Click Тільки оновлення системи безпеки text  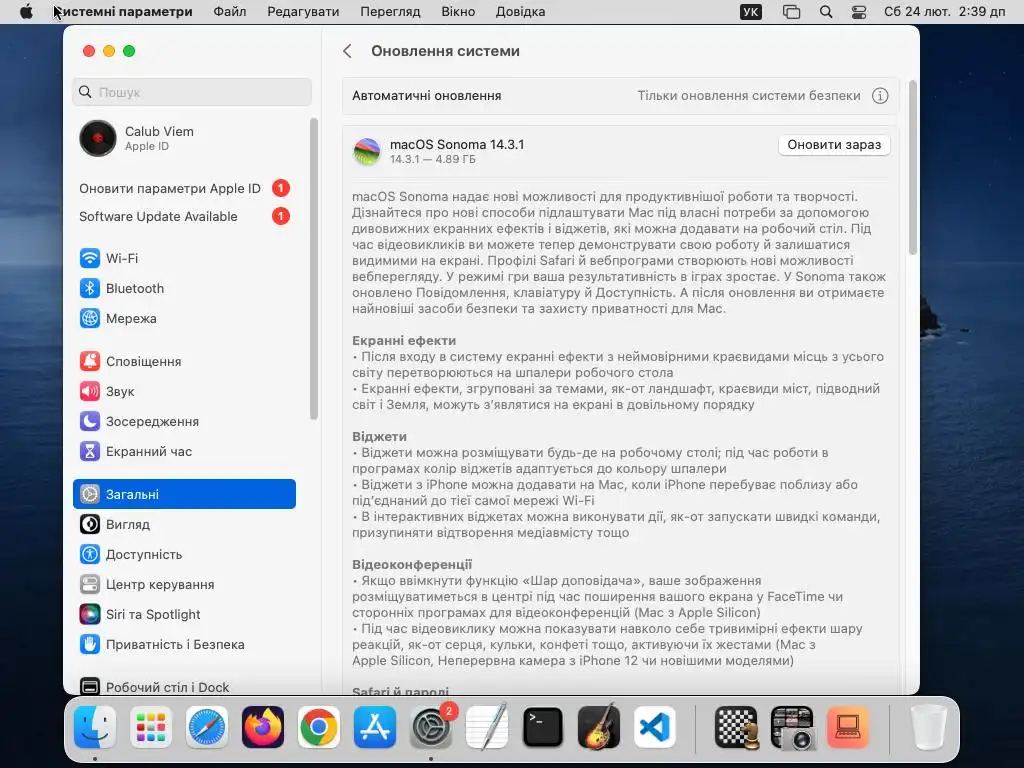point(749,96)
